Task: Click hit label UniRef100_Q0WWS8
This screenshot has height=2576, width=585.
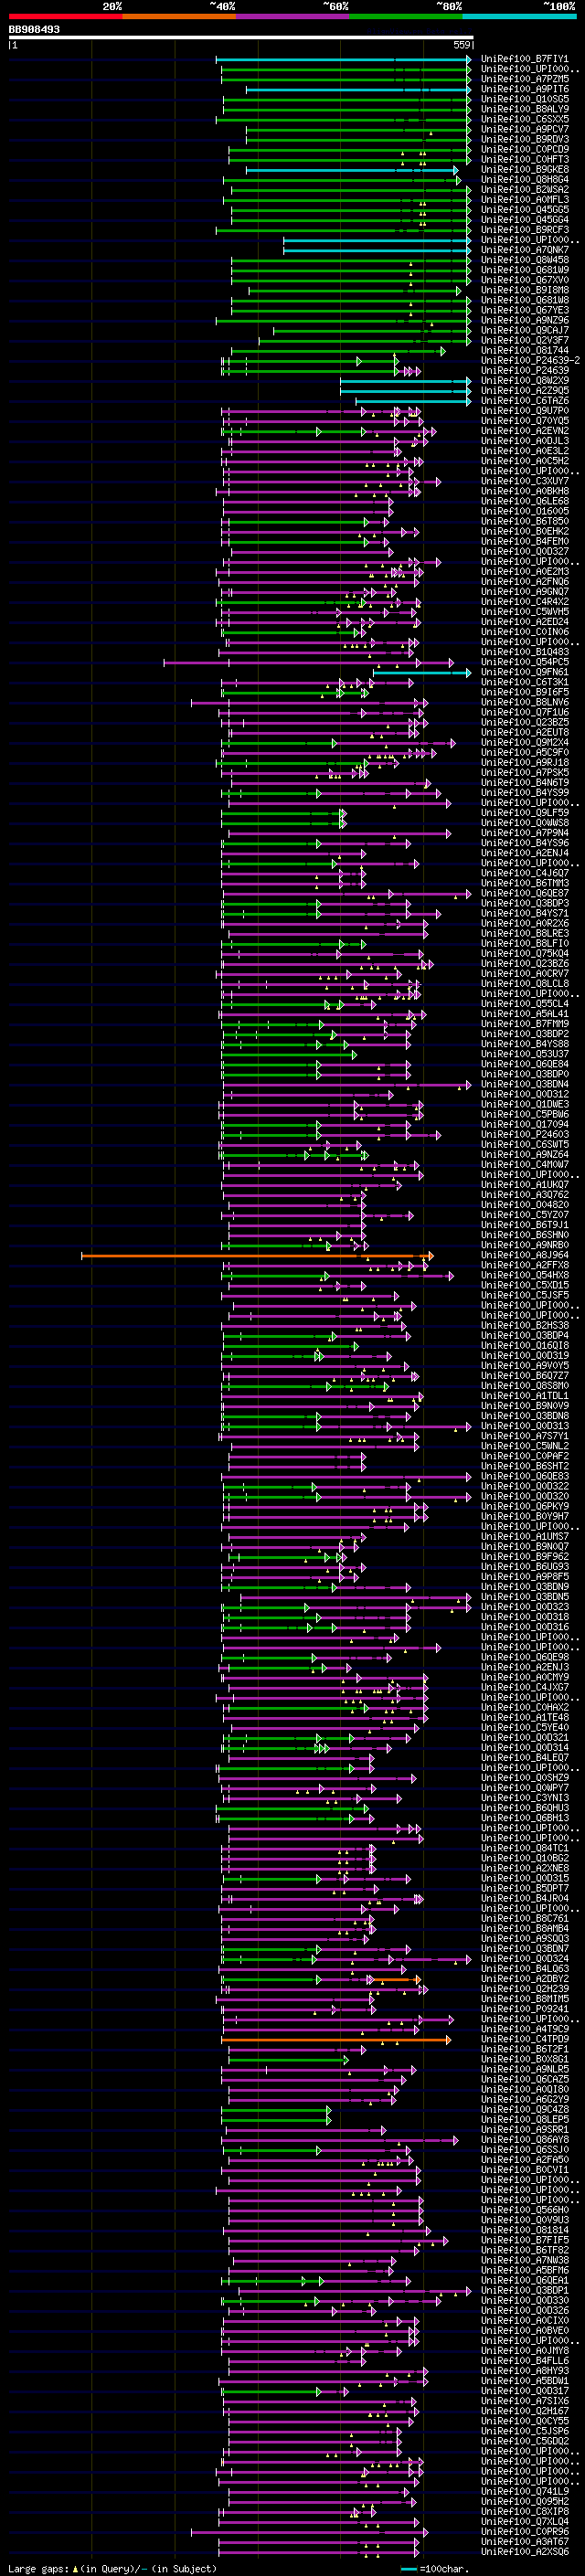Action: click(524, 823)
